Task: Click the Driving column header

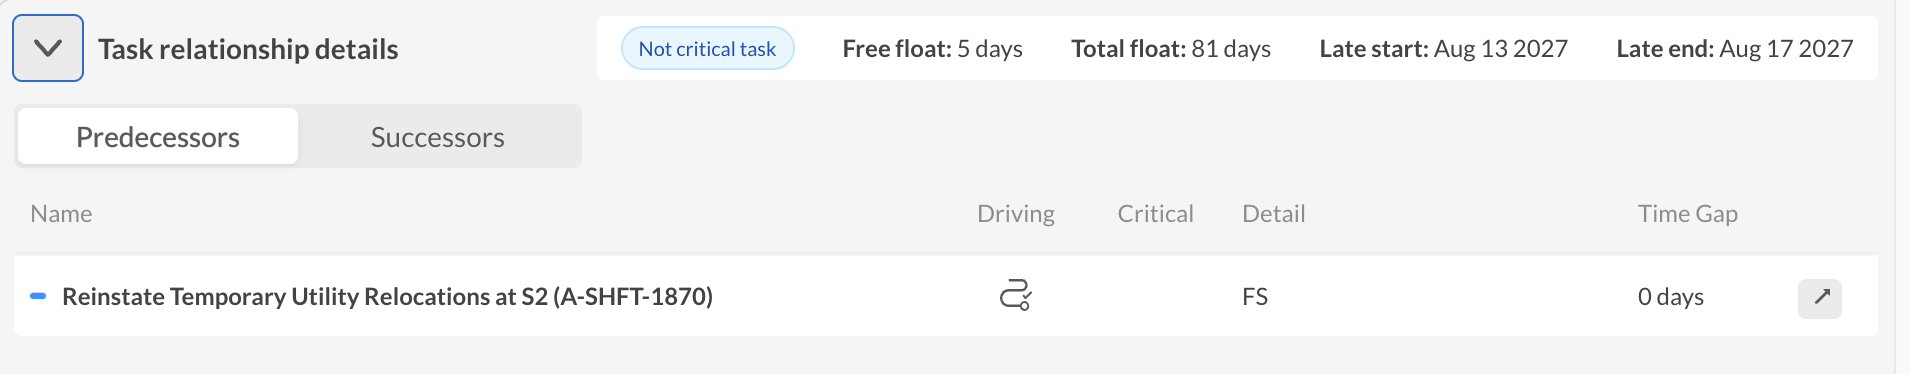Action: (1016, 214)
